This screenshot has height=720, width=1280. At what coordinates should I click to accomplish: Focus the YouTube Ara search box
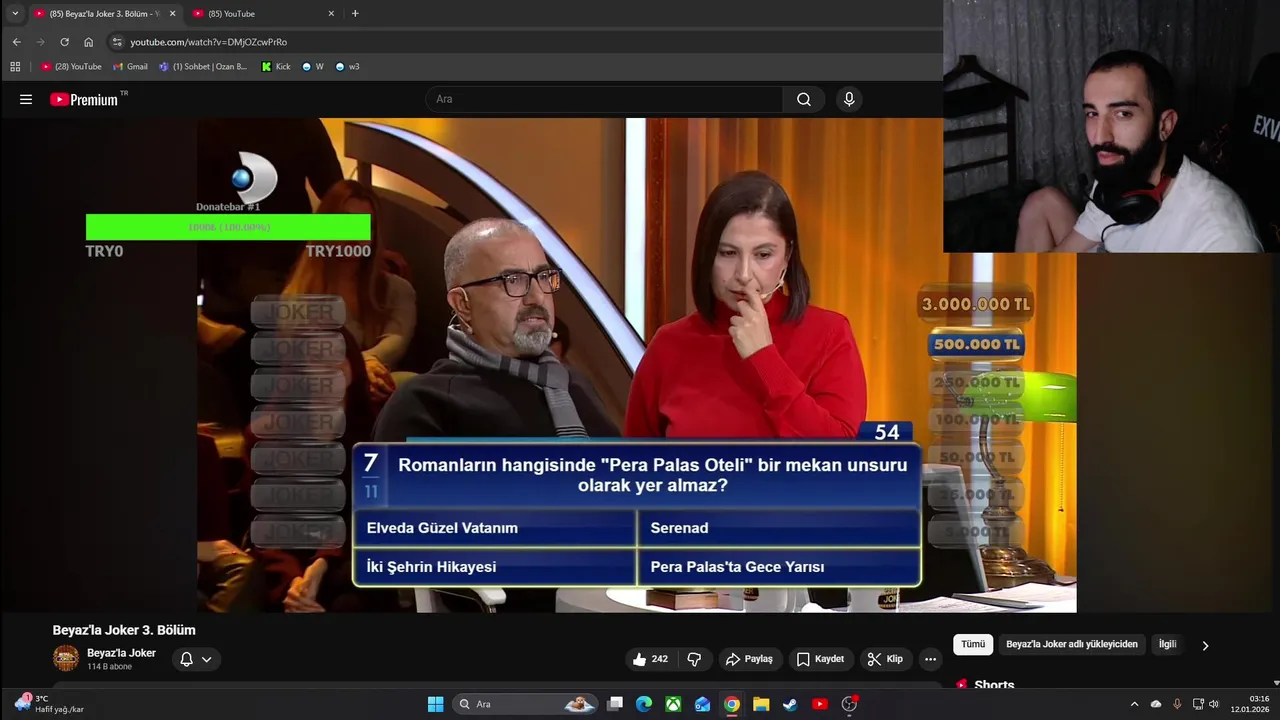coord(604,99)
